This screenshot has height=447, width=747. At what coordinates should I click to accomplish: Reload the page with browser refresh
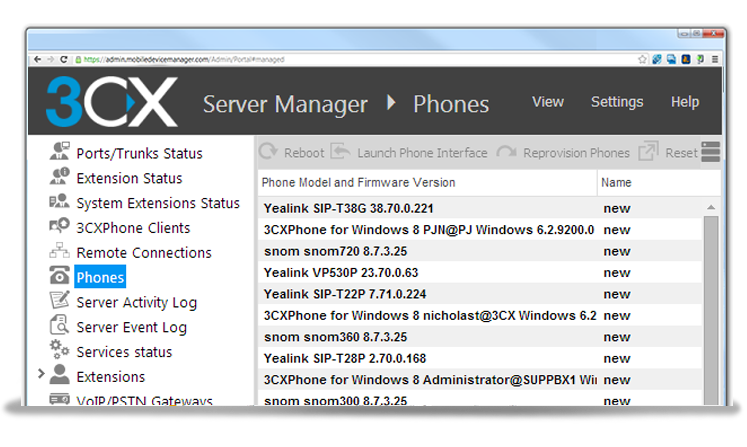[64, 60]
